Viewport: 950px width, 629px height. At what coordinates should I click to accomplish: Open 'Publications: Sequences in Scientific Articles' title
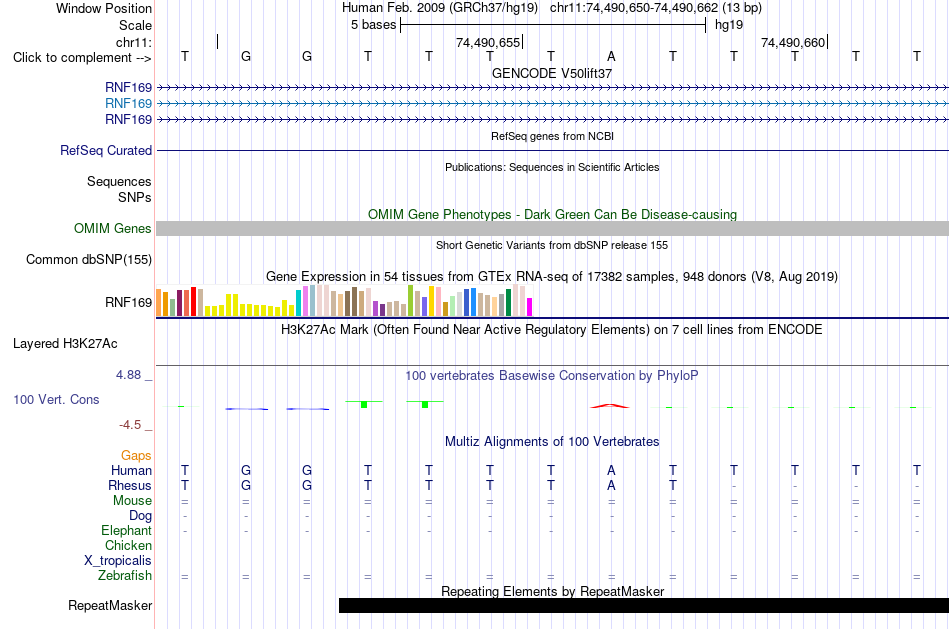coord(552,167)
